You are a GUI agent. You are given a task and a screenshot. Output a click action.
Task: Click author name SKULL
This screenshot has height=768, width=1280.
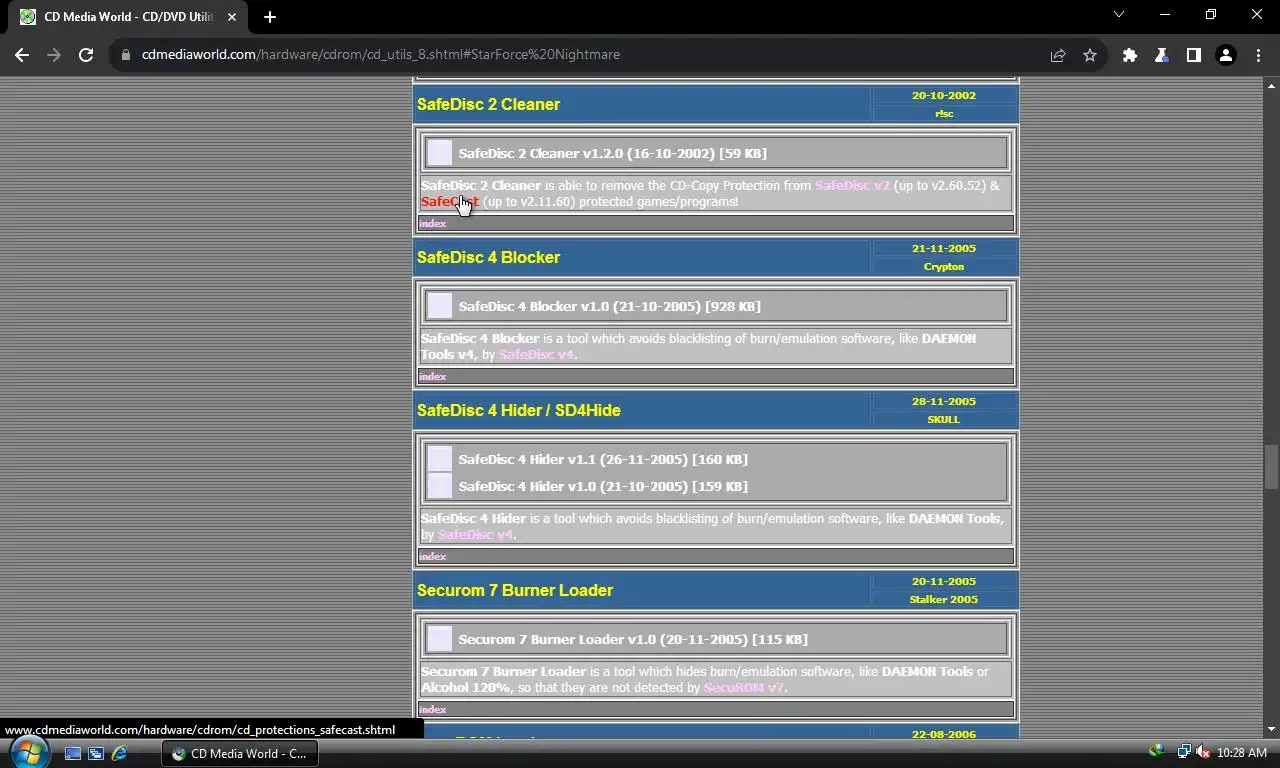[944, 420]
